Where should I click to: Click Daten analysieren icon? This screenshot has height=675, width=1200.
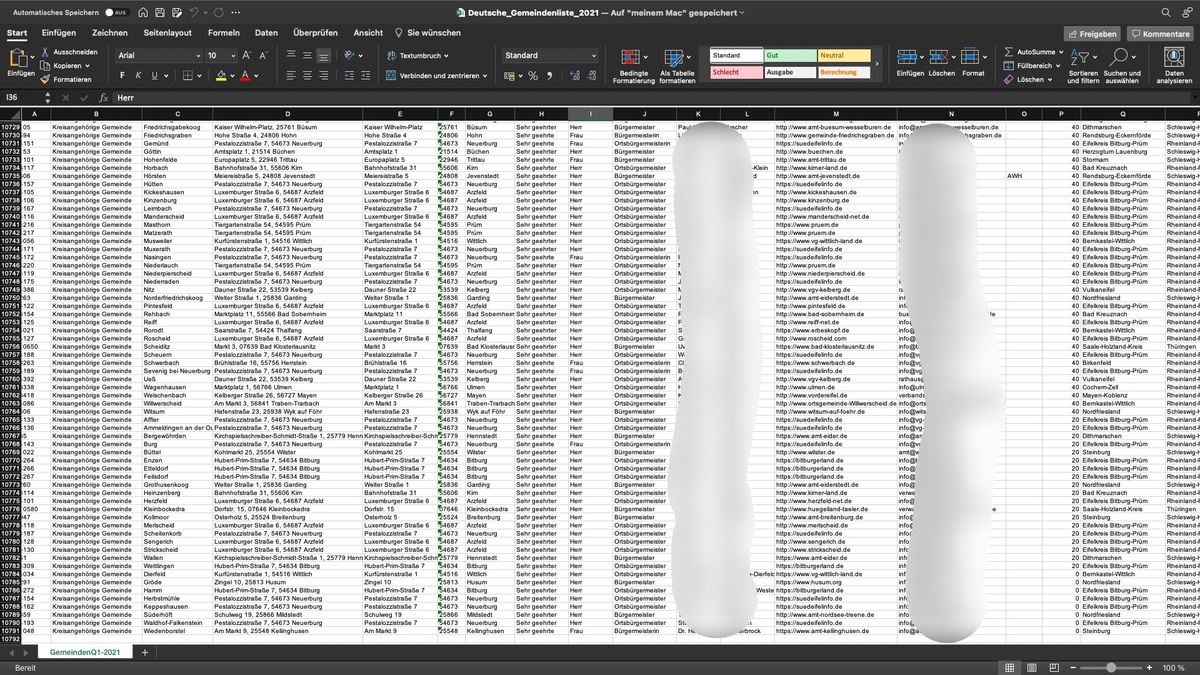(x=1174, y=66)
